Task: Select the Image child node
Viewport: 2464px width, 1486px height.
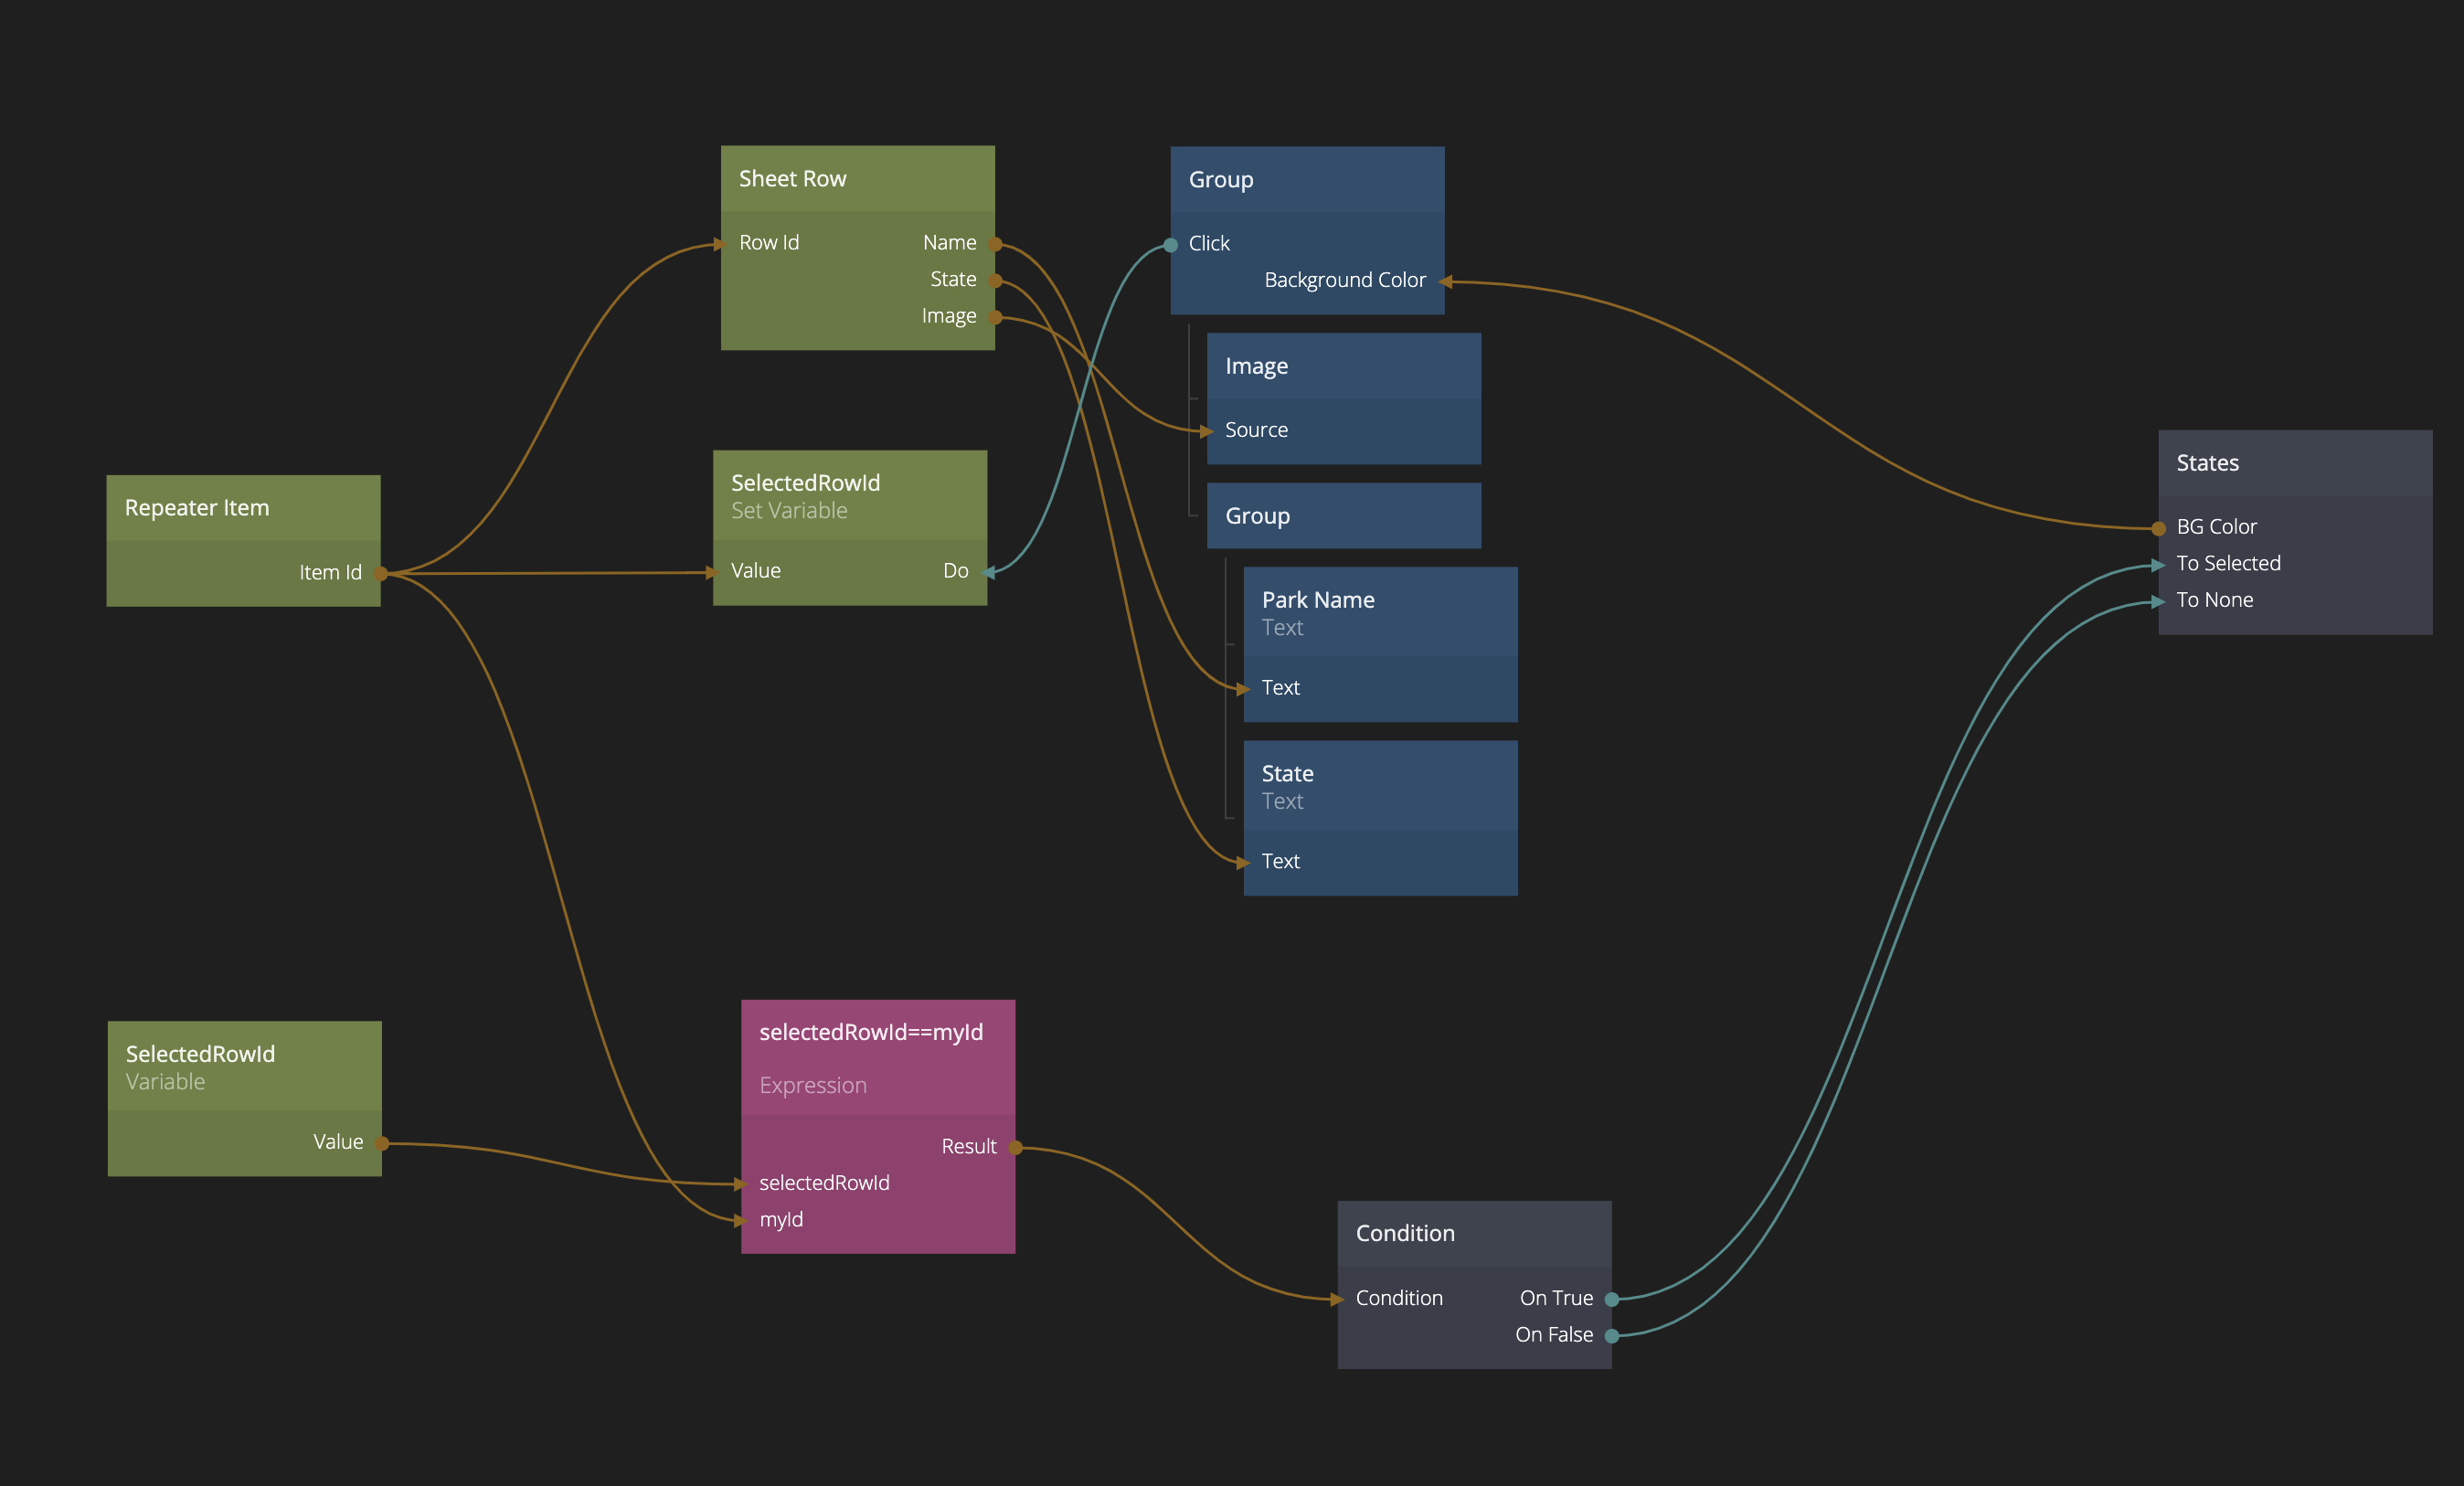Action: click(1256, 366)
